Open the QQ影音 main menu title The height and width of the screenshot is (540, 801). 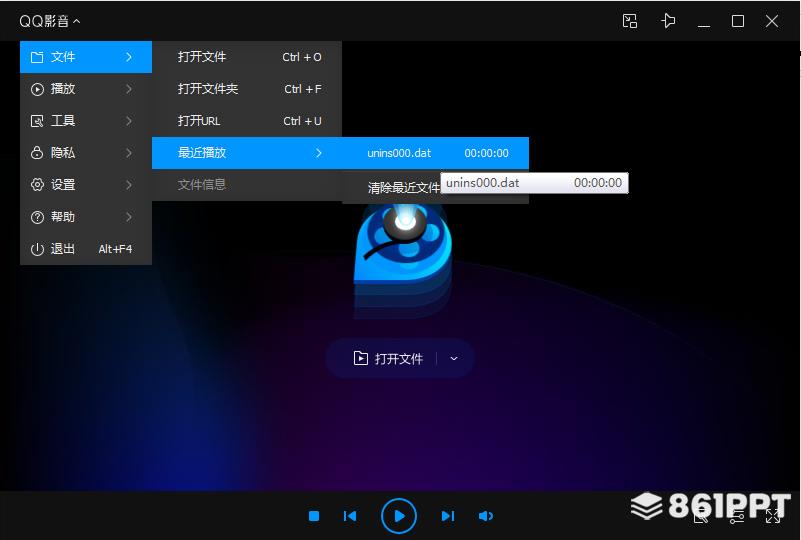click(x=49, y=21)
